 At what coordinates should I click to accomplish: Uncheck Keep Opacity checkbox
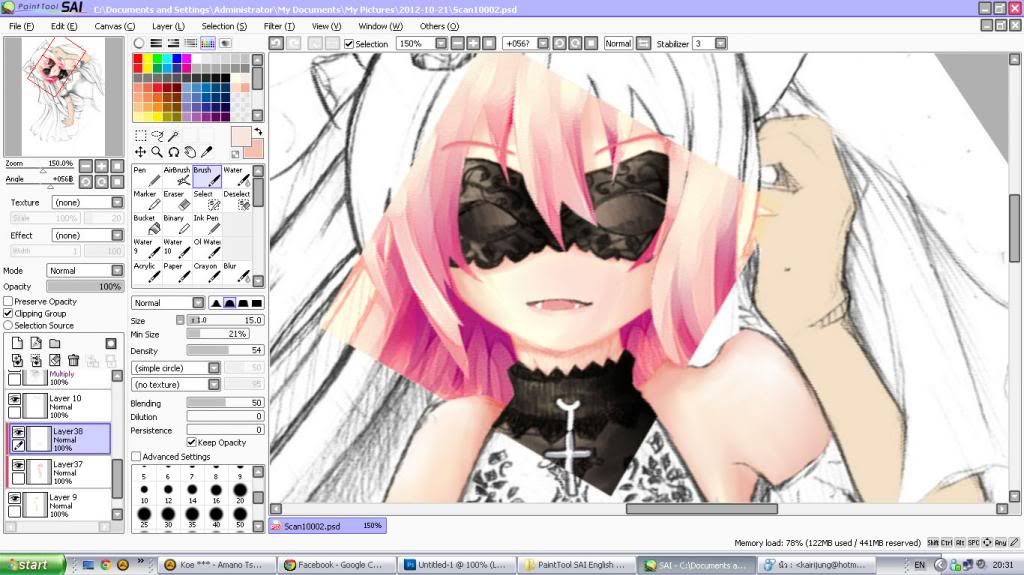[191, 442]
